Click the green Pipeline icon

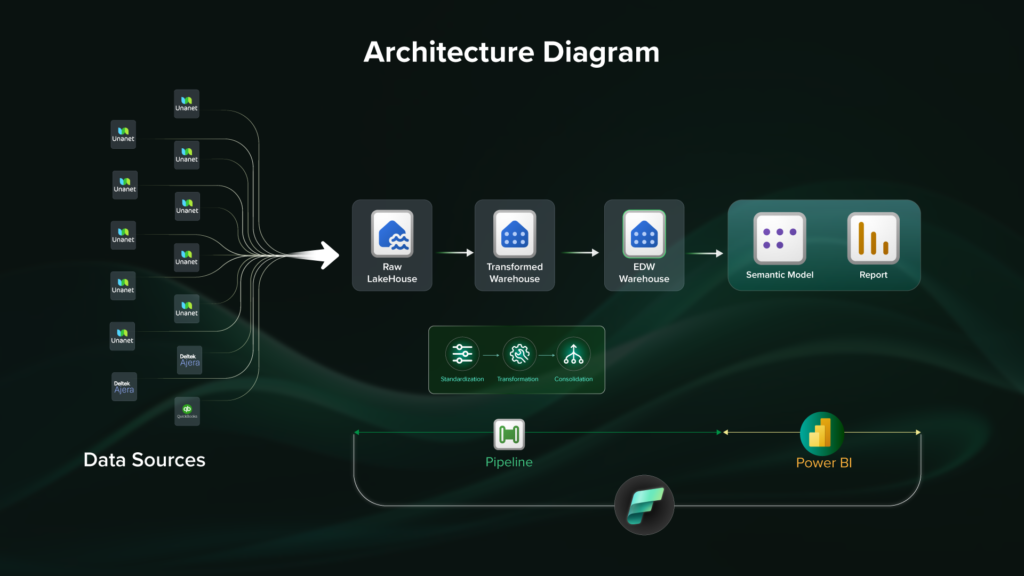pyautogui.click(x=509, y=434)
